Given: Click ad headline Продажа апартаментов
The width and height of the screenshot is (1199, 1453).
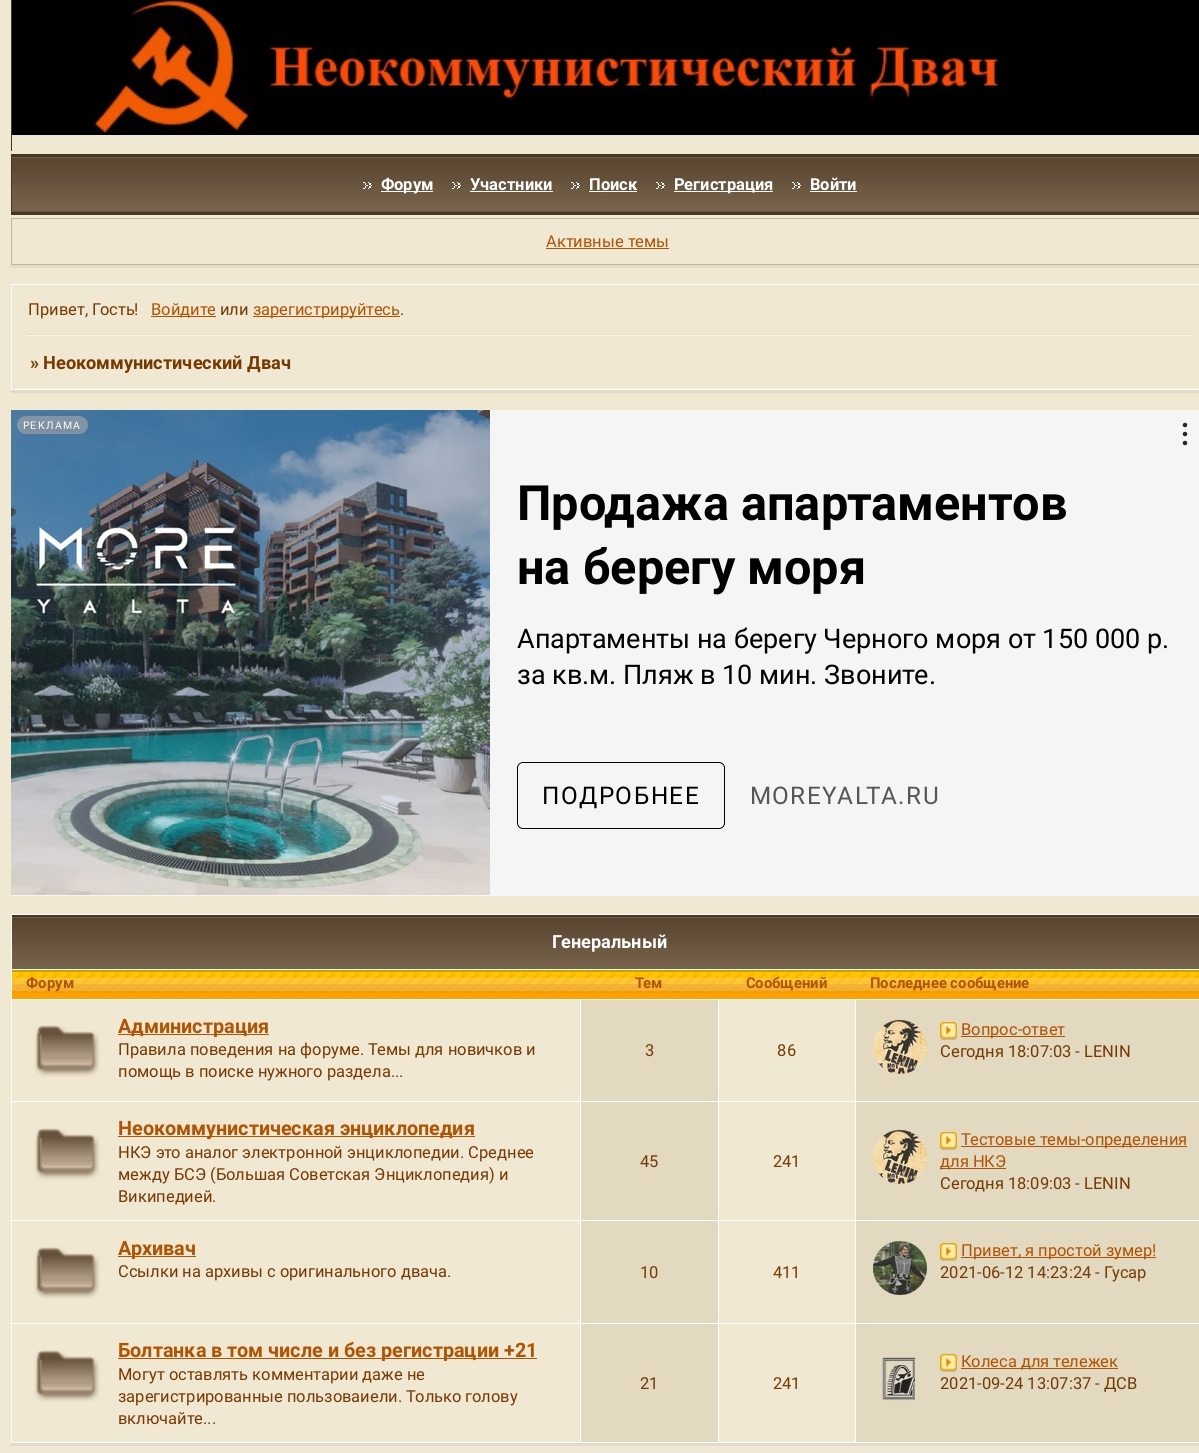Looking at the screenshot, I should pos(791,536).
